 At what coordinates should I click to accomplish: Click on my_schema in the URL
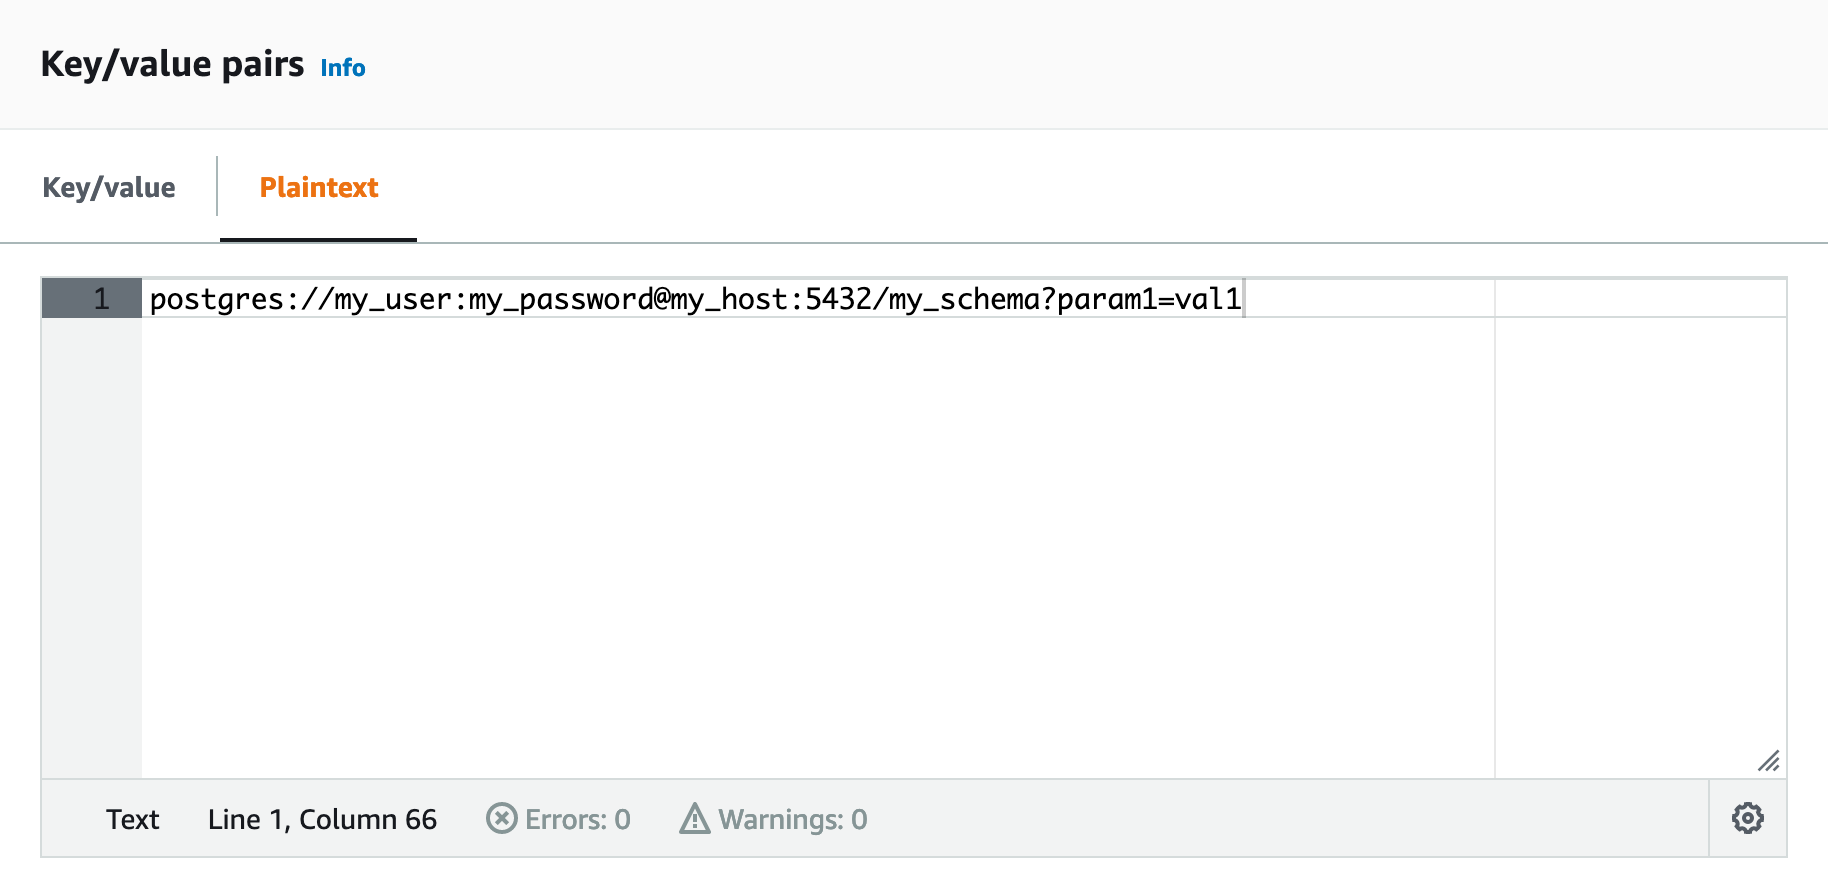click(964, 299)
